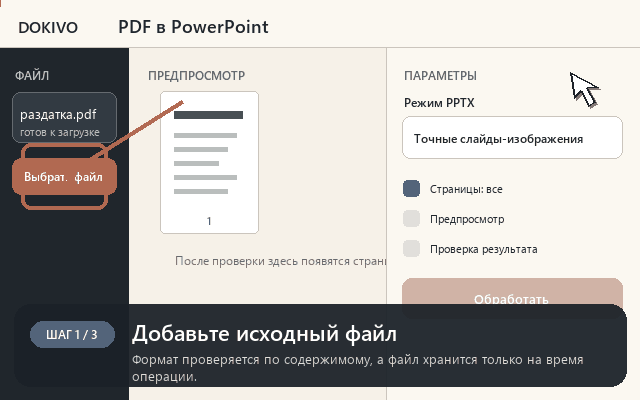Click the Обработать button
This screenshot has width=640, height=400.
[x=512, y=291]
